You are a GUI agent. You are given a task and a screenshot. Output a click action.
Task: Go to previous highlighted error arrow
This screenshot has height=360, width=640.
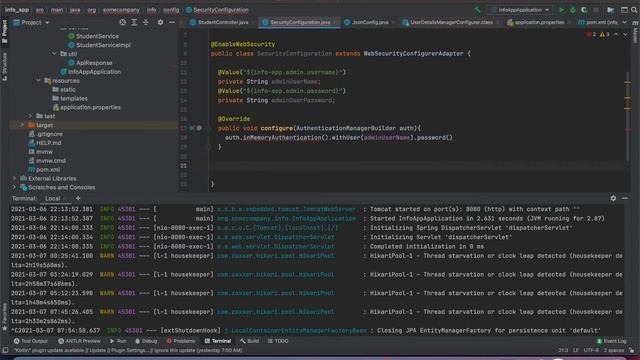point(616,34)
